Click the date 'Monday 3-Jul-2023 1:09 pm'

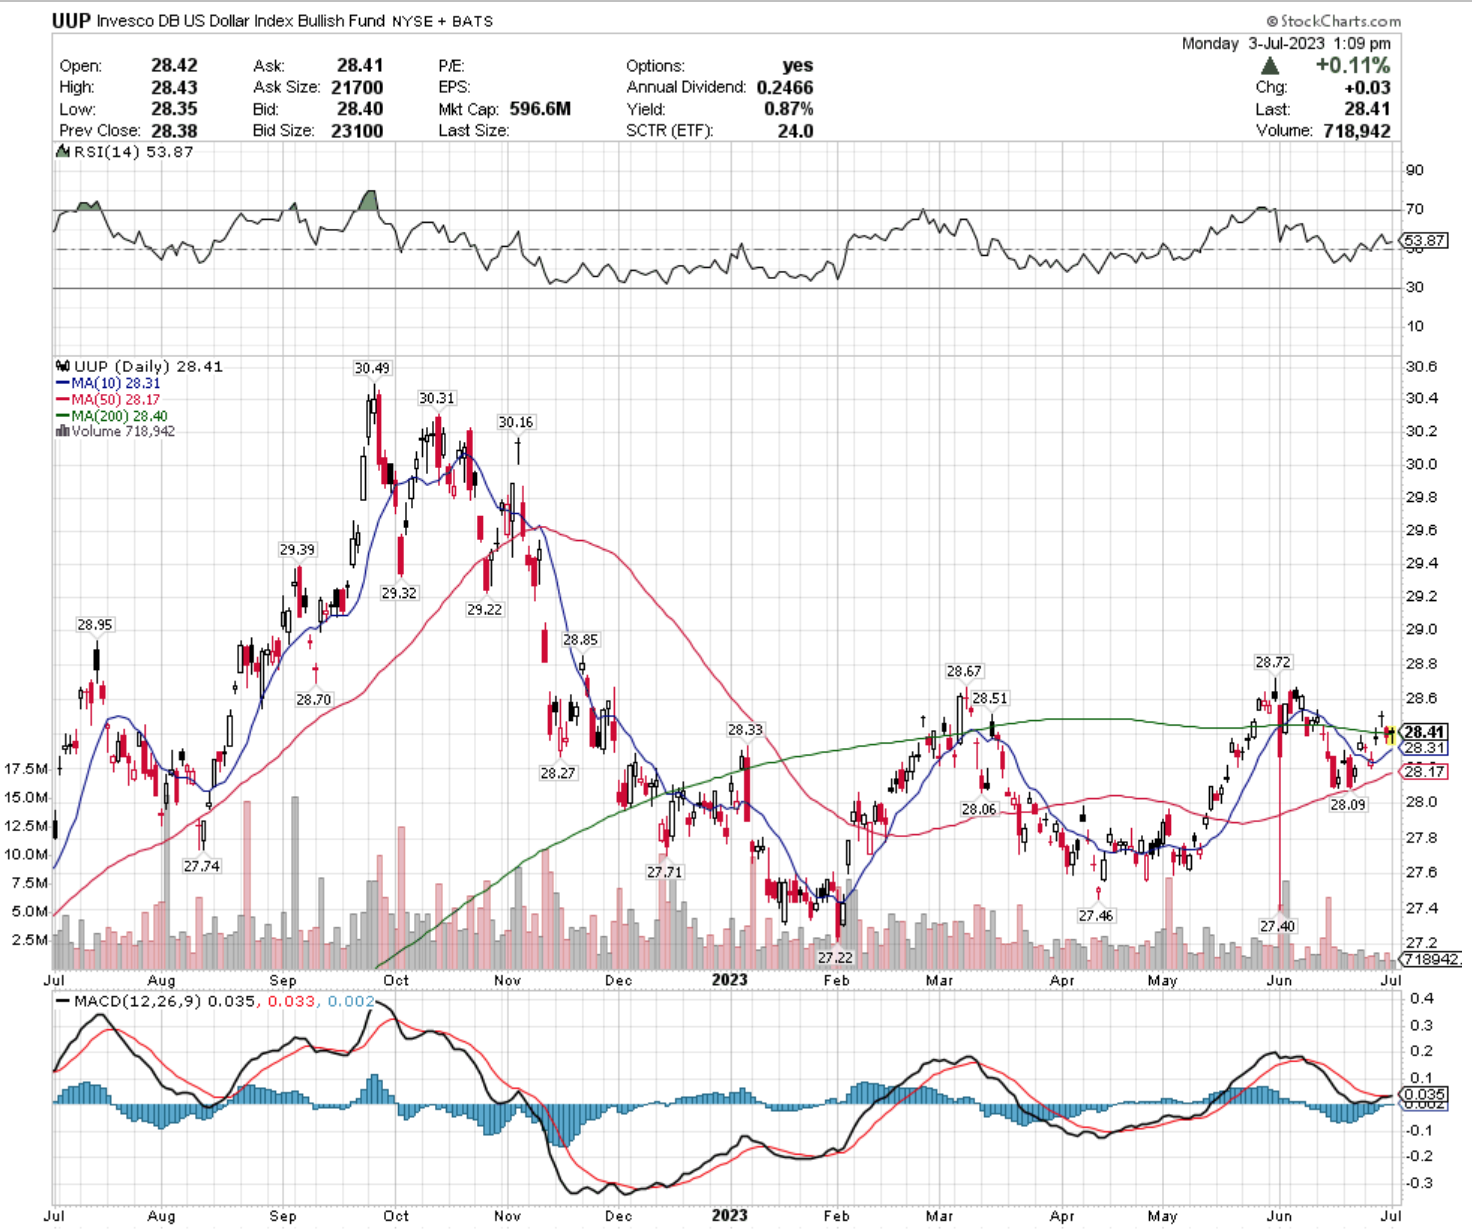(x=1286, y=44)
